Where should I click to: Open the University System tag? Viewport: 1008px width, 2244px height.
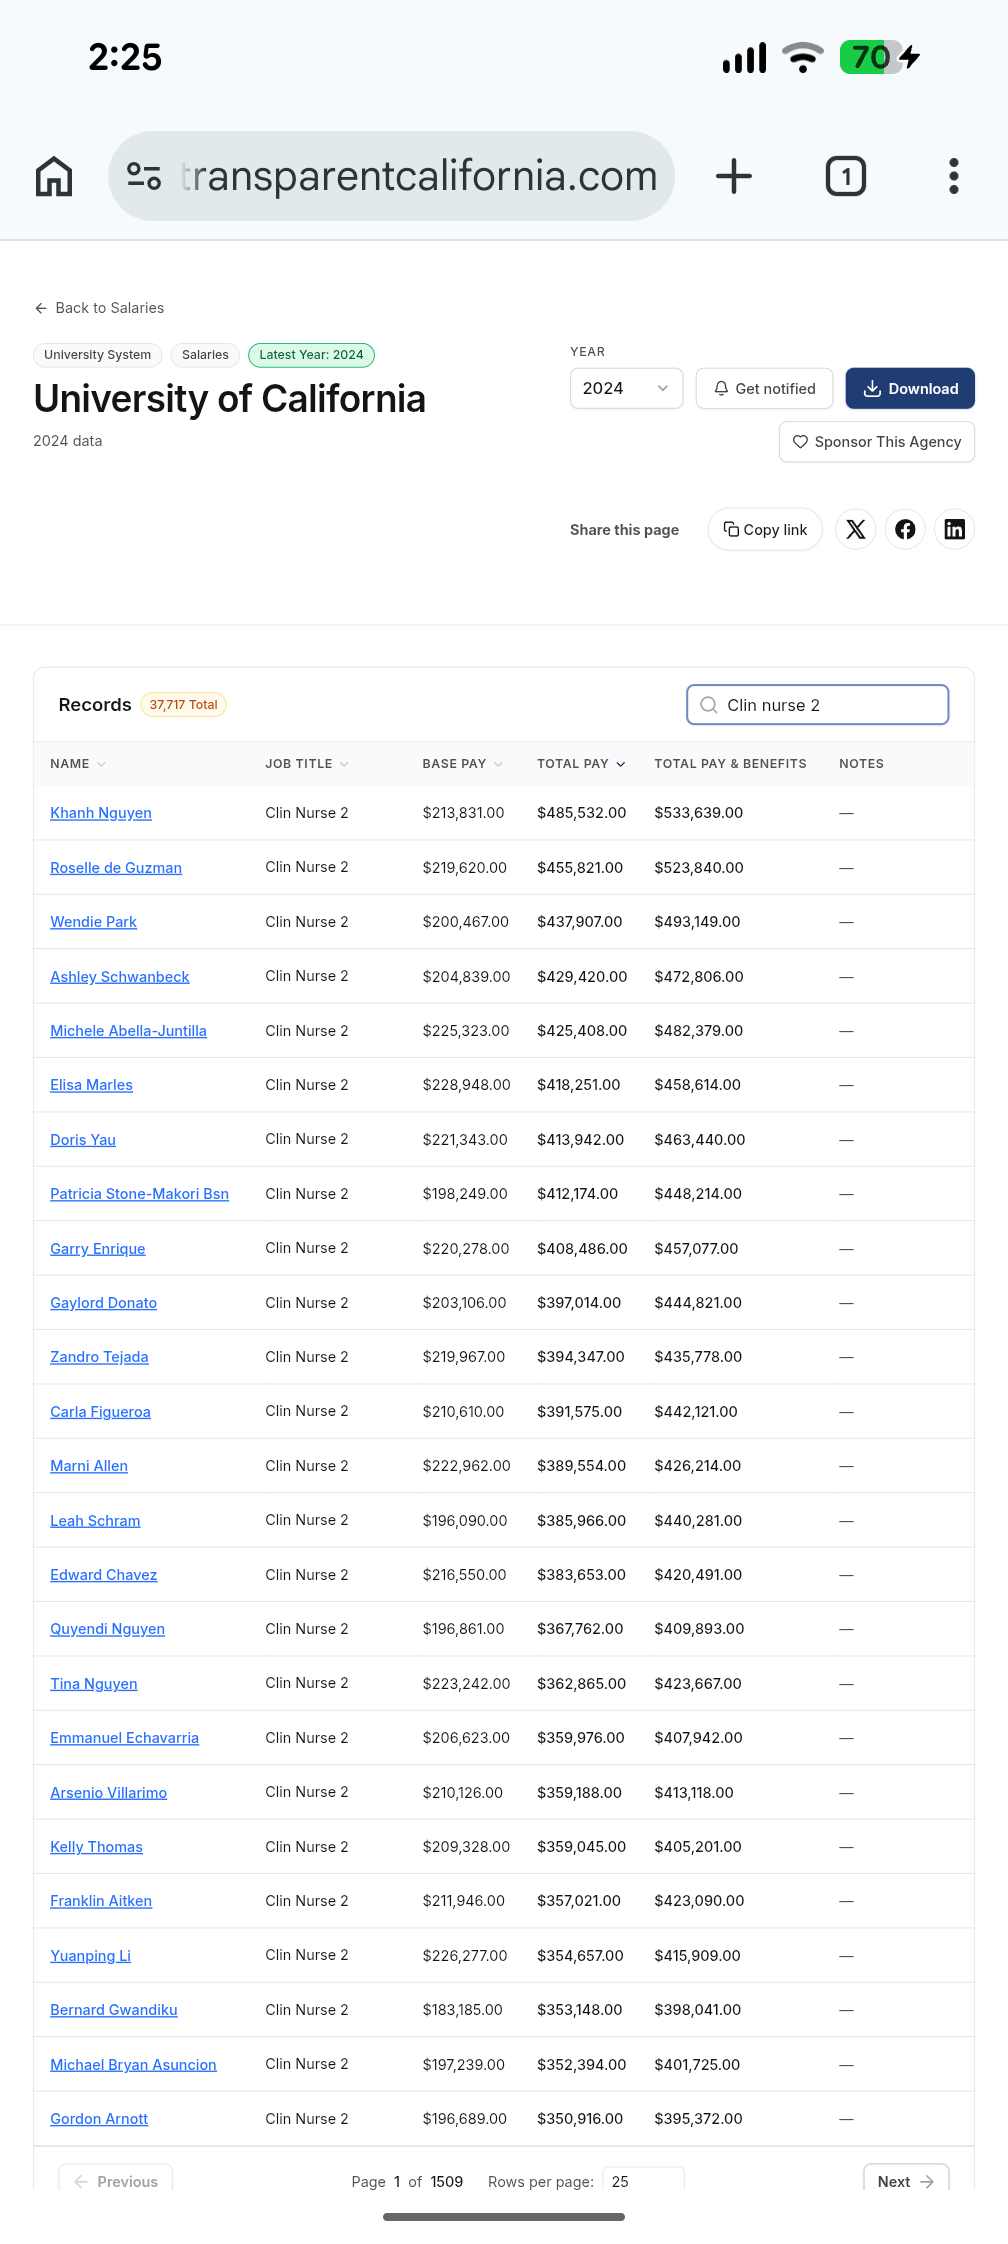(97, 355)
